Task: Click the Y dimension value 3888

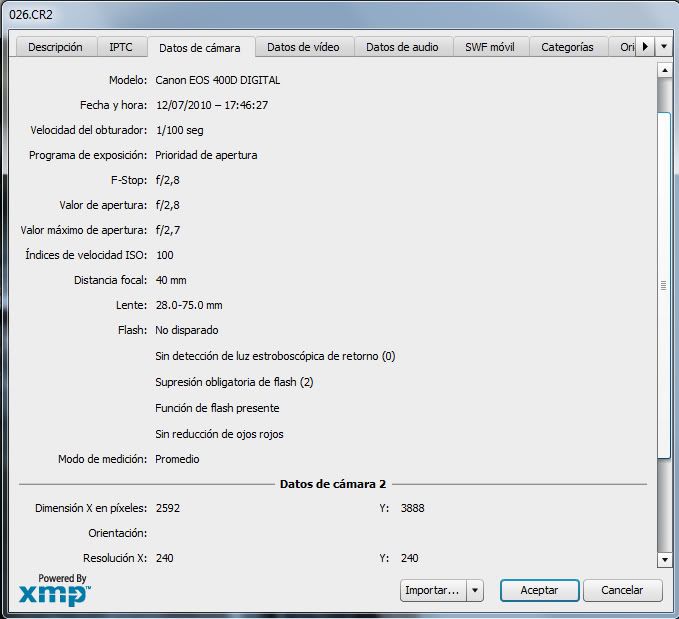Action: [412, 508]
